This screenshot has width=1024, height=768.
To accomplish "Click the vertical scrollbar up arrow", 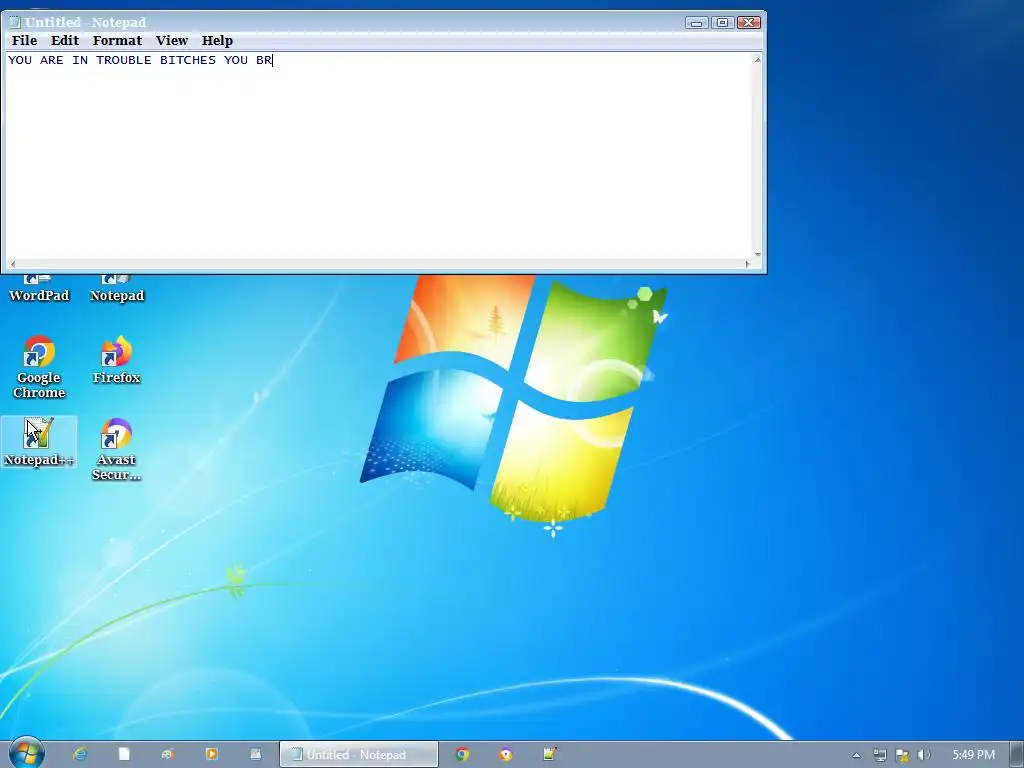I will pyautogui.click(x=758, y=60).
